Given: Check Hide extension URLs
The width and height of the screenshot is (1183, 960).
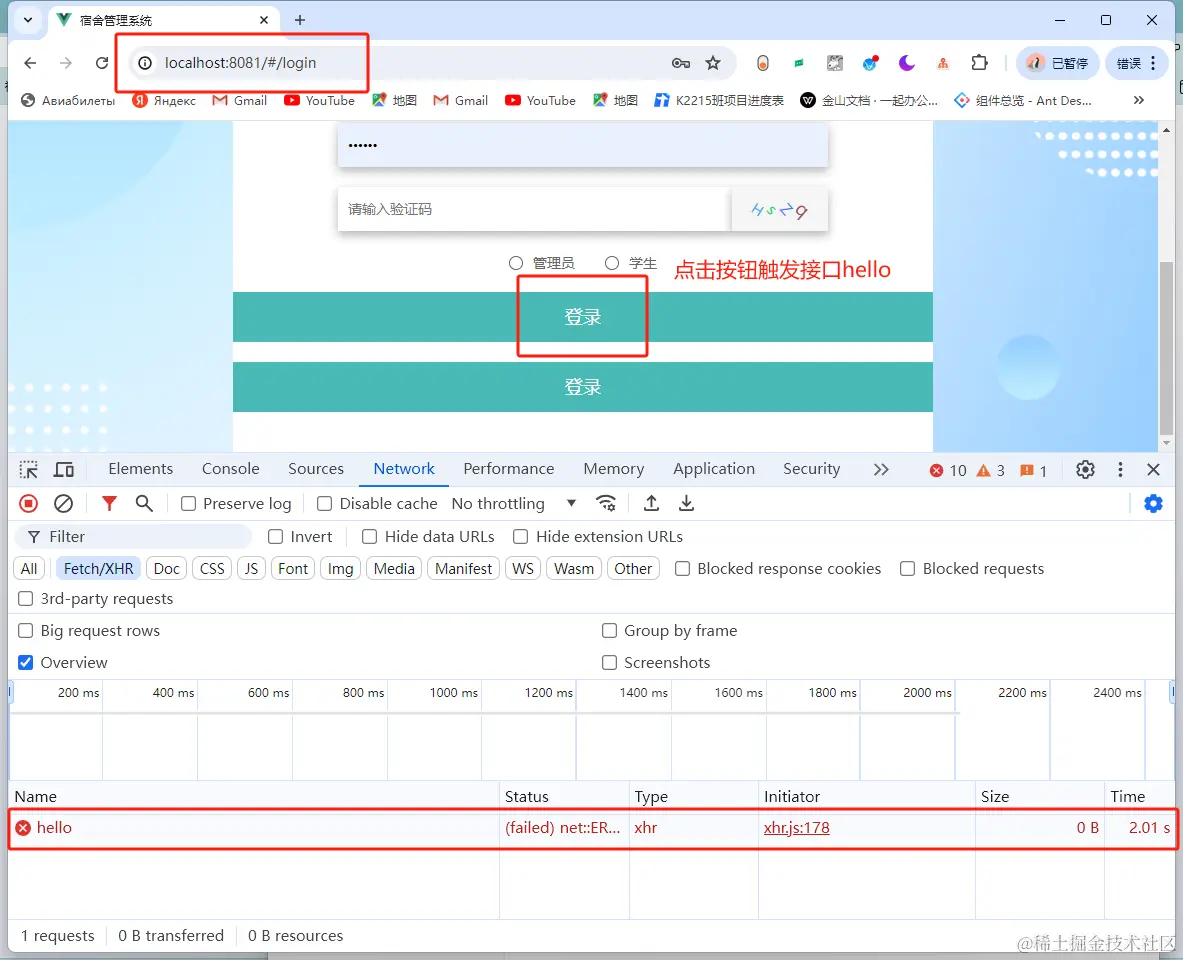Looking at the screenshot, I should 521,537.
